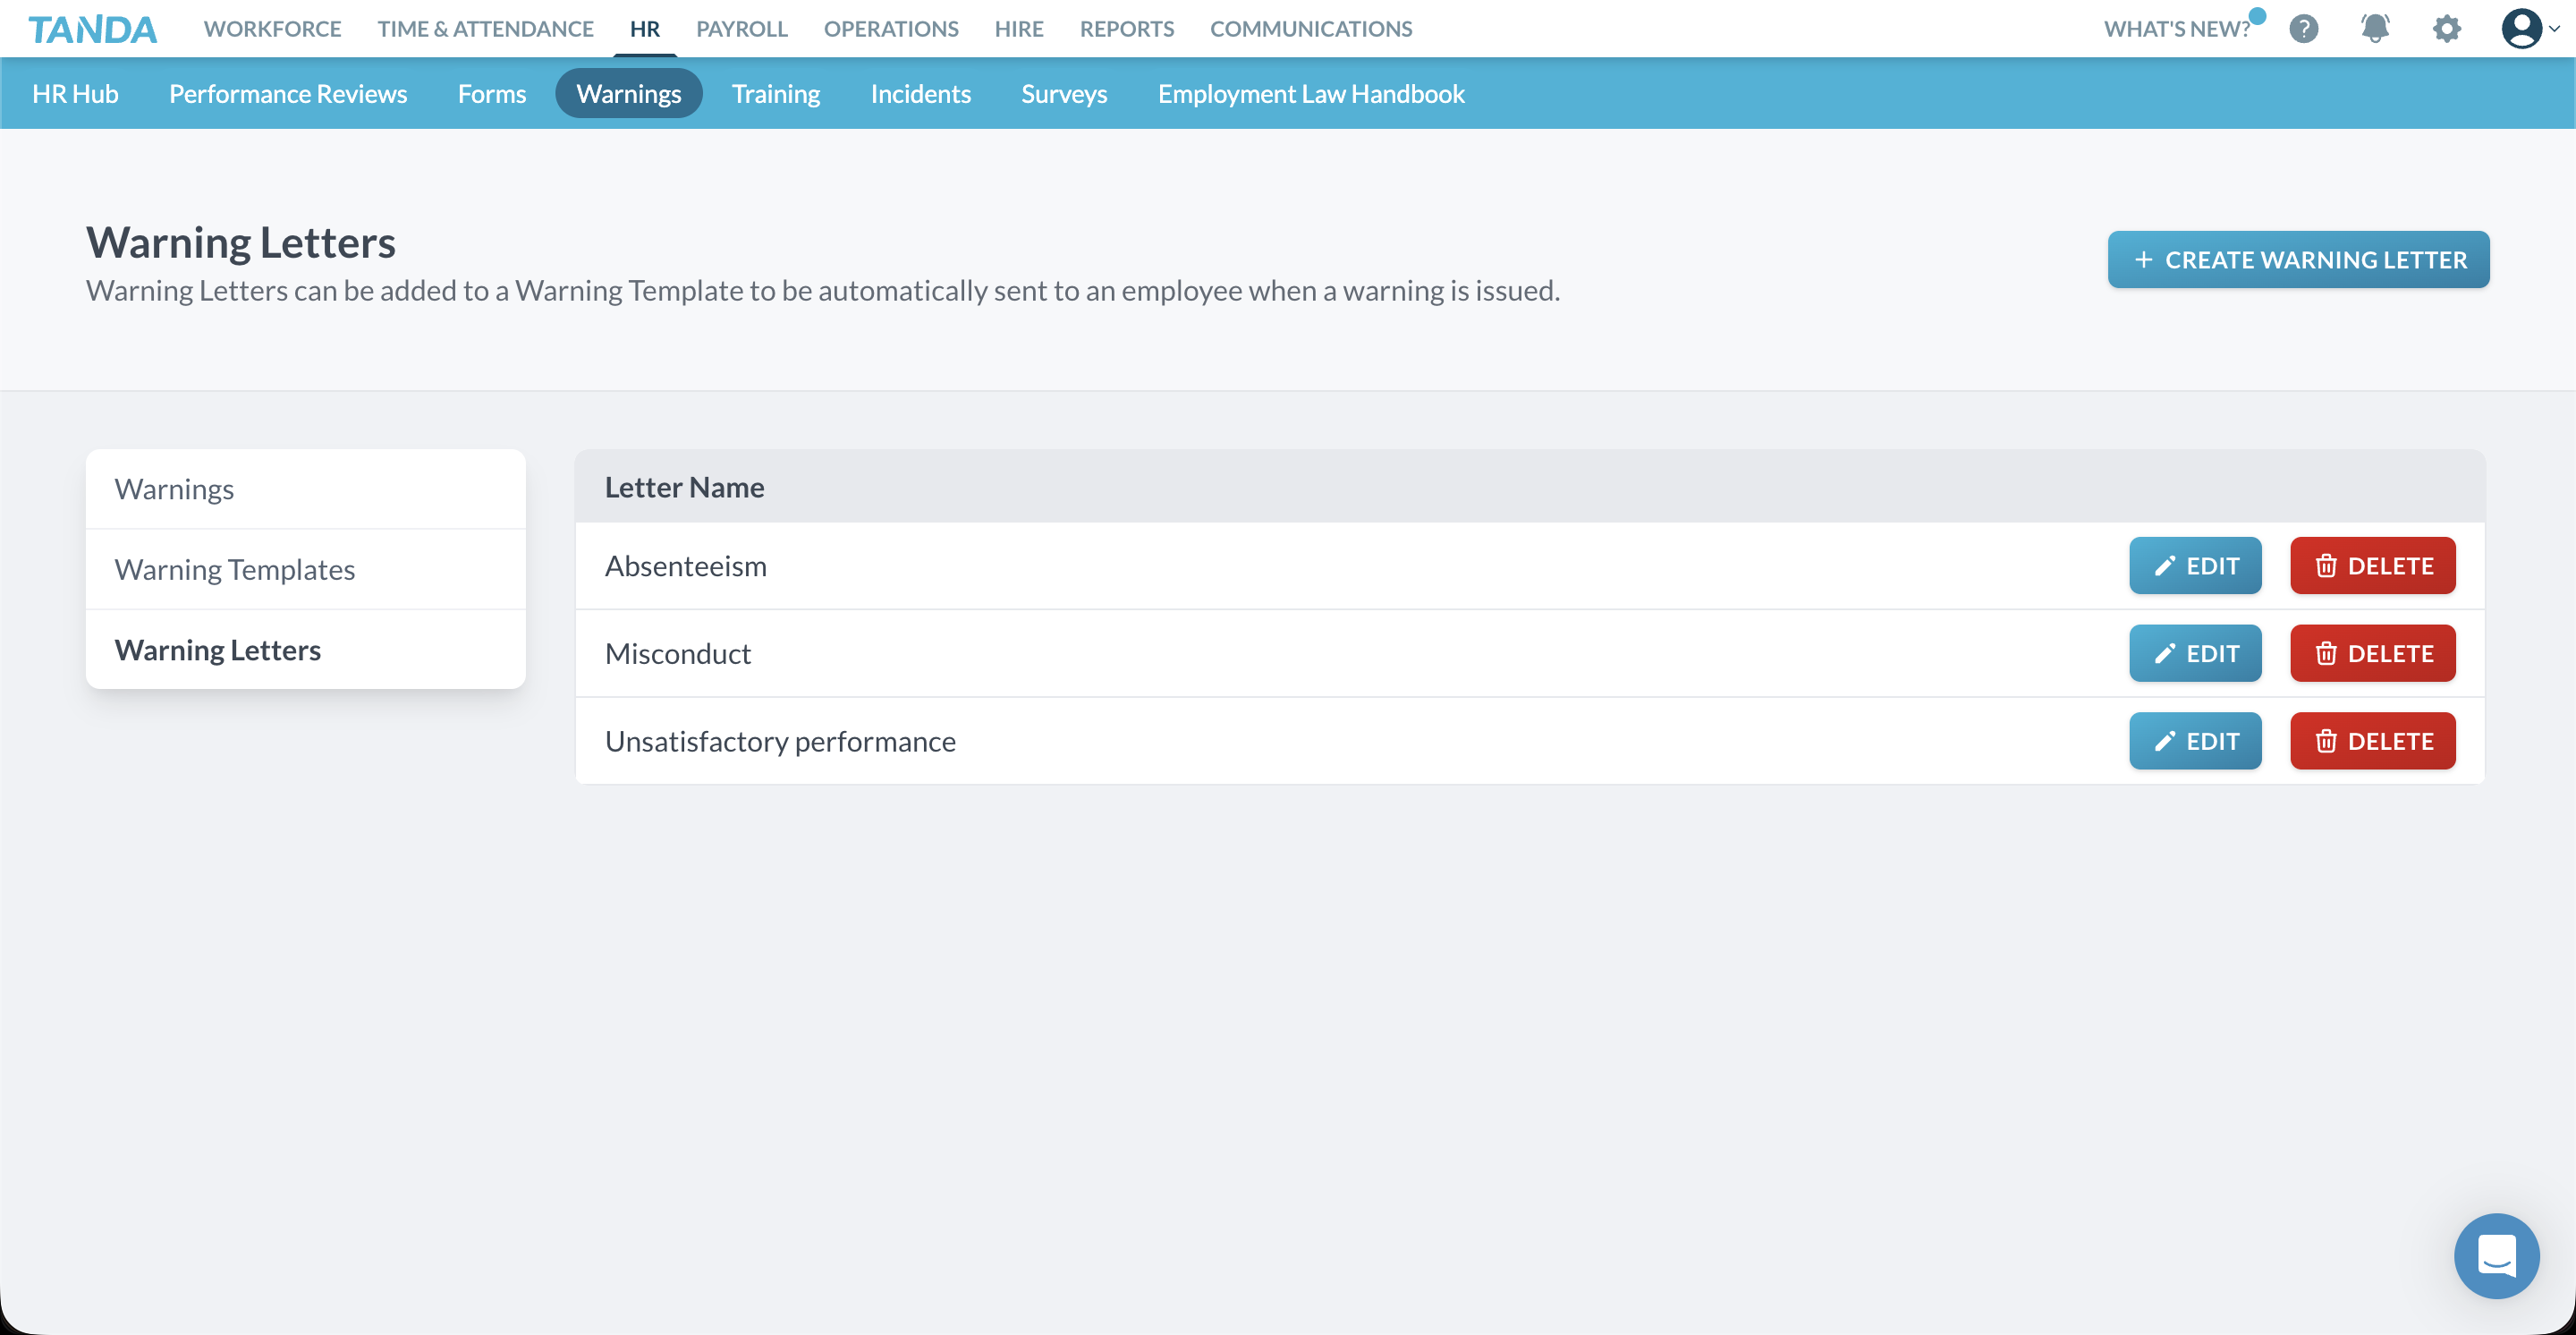2576x1335 pixels.
Task: Click the TANDA logo
Action: [x=92, y=28]
